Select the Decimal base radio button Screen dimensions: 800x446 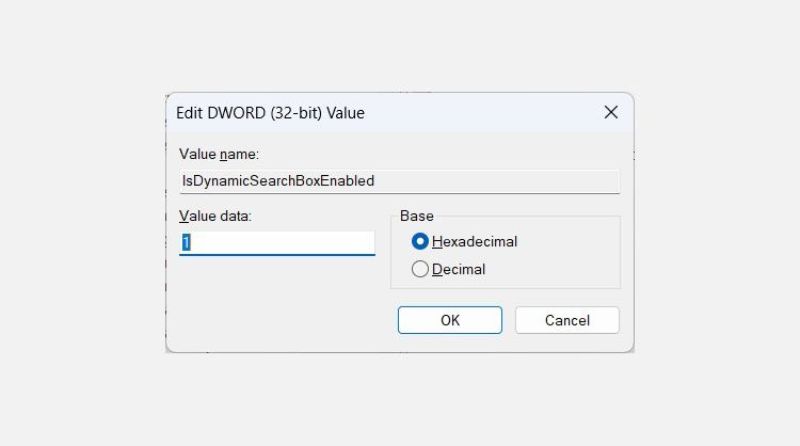pos(421,269)
